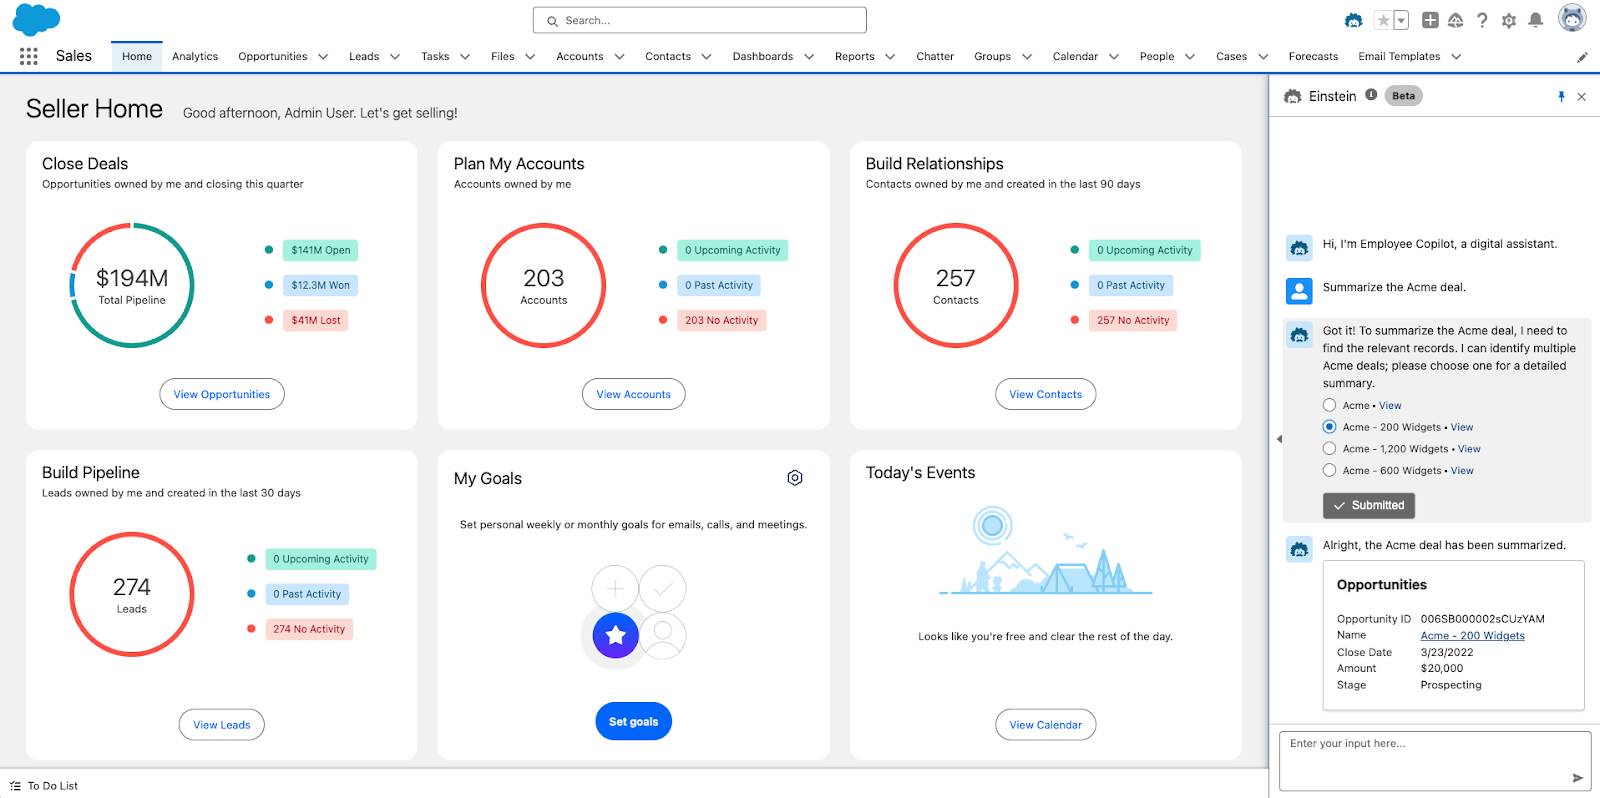
Task: Click the '$12.3M Won' legend tag
Action: point(321,285)
